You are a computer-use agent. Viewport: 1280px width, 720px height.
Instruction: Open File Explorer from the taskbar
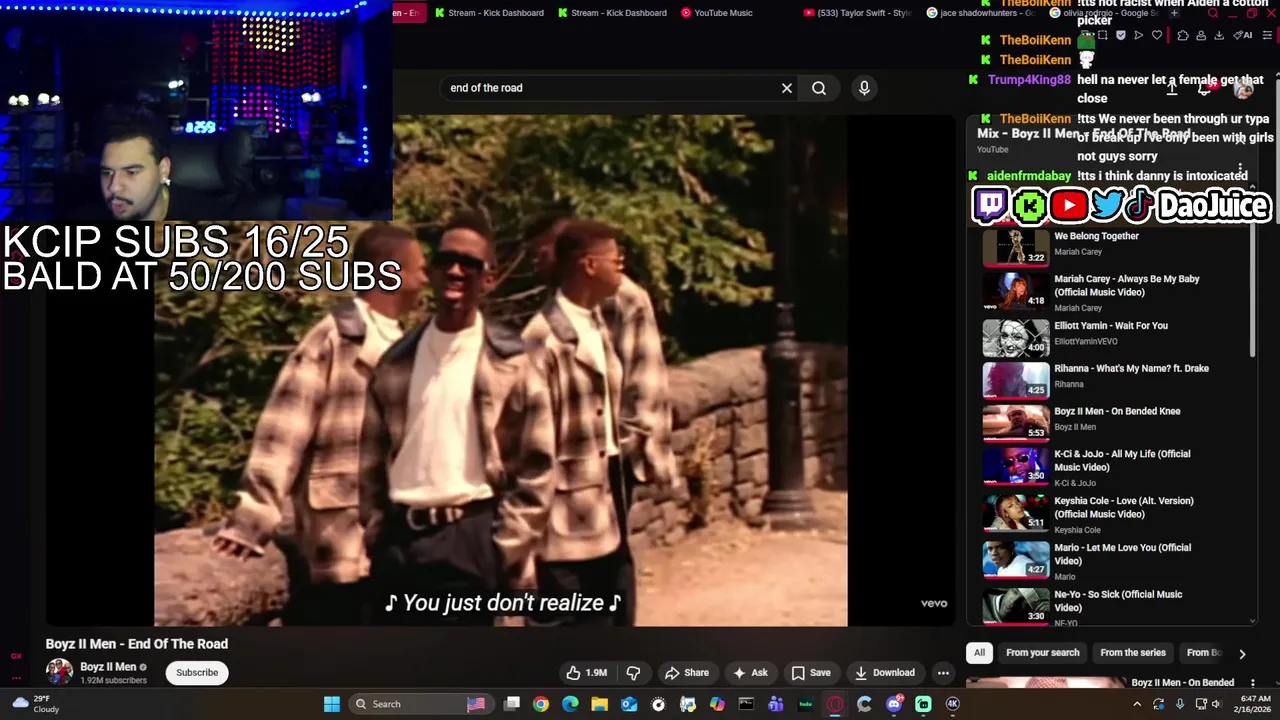pyautogui.click(x=599, y=704)
